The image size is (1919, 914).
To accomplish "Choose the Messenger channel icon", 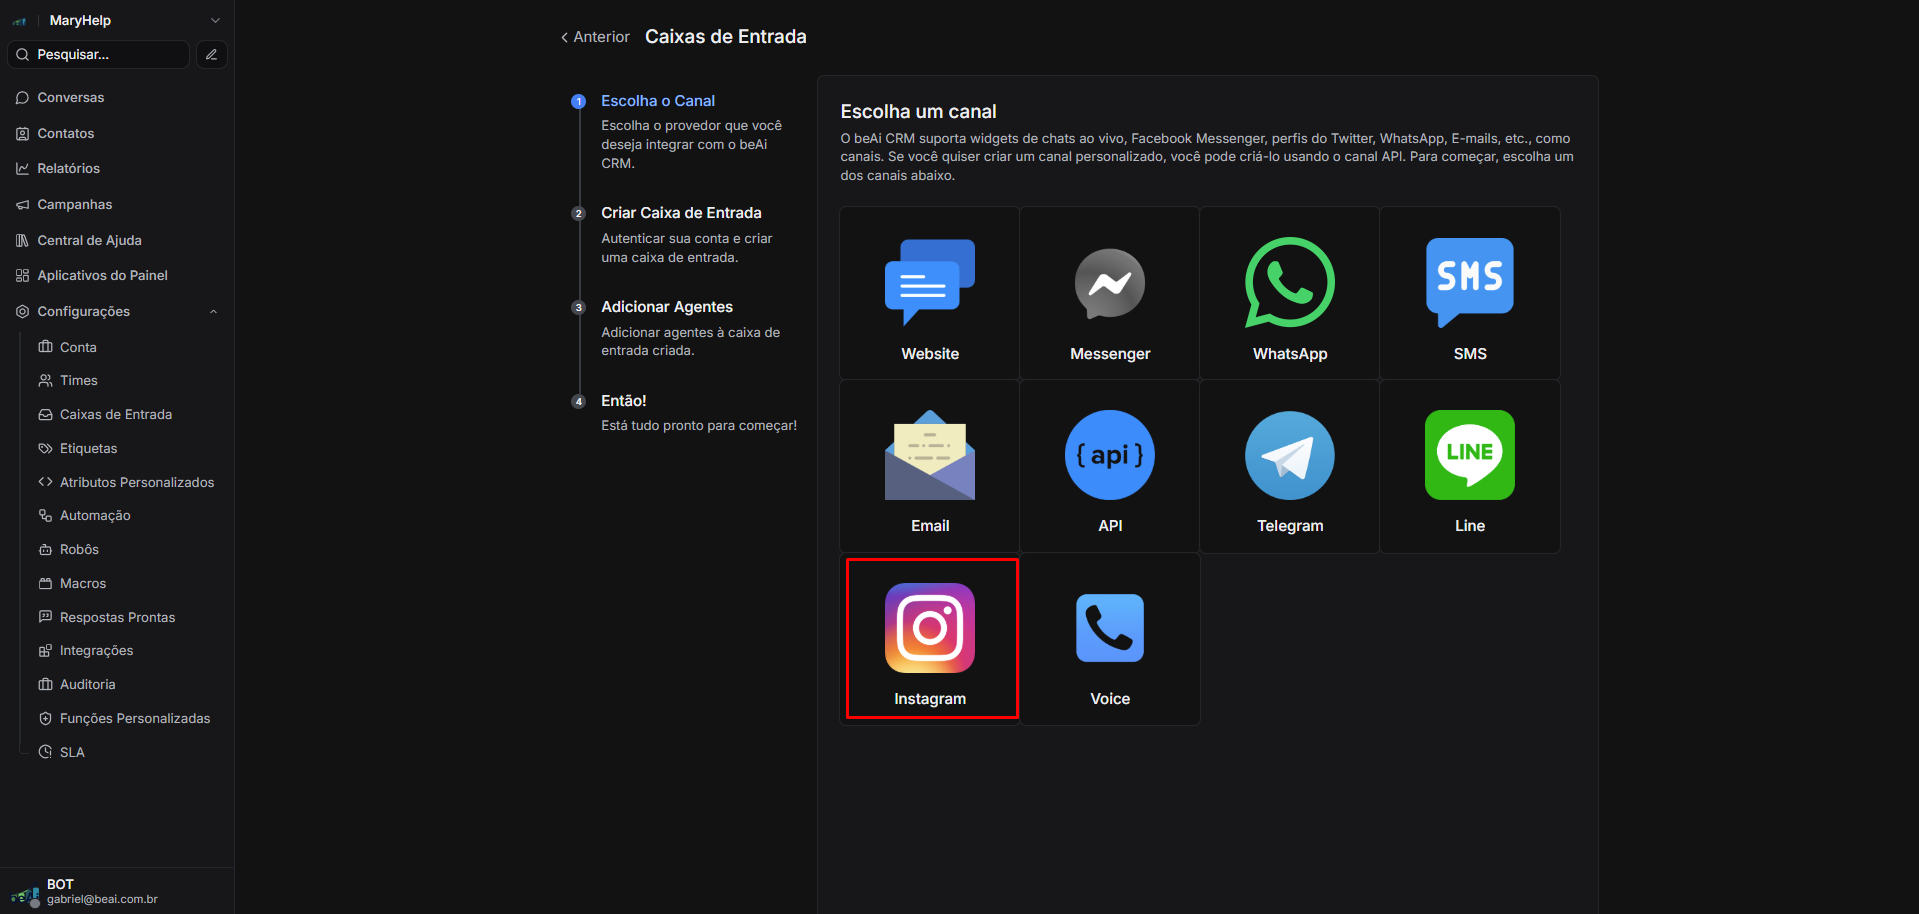I will click(1109, 283).
